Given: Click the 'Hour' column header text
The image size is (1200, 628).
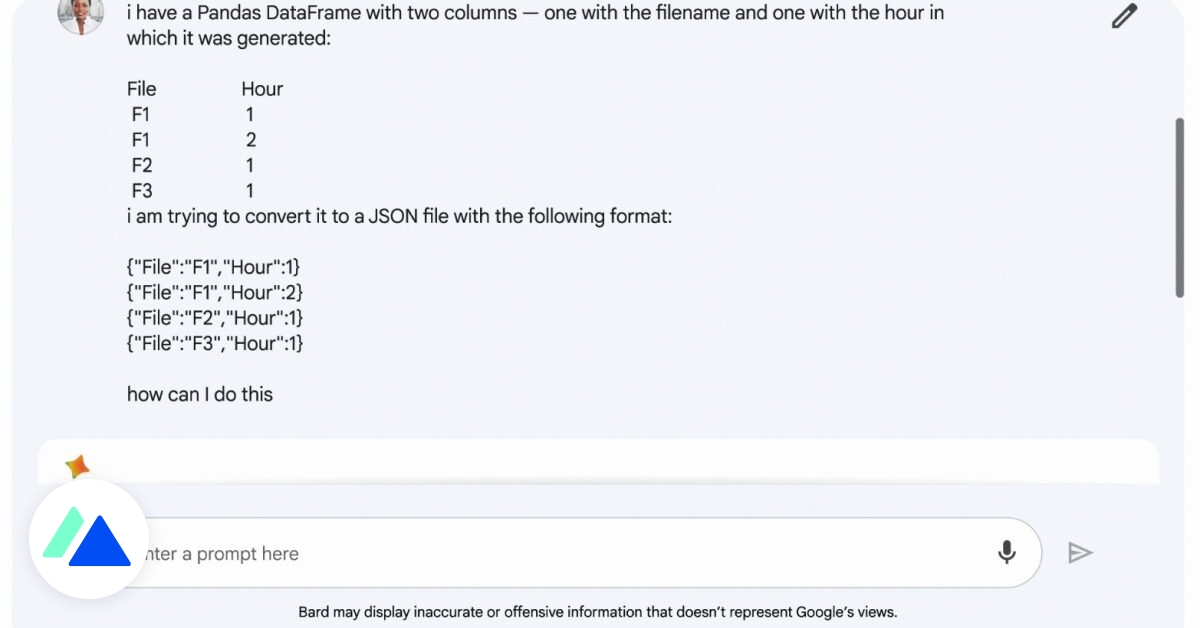Looking at the screenshot, I should pos(262,89).
